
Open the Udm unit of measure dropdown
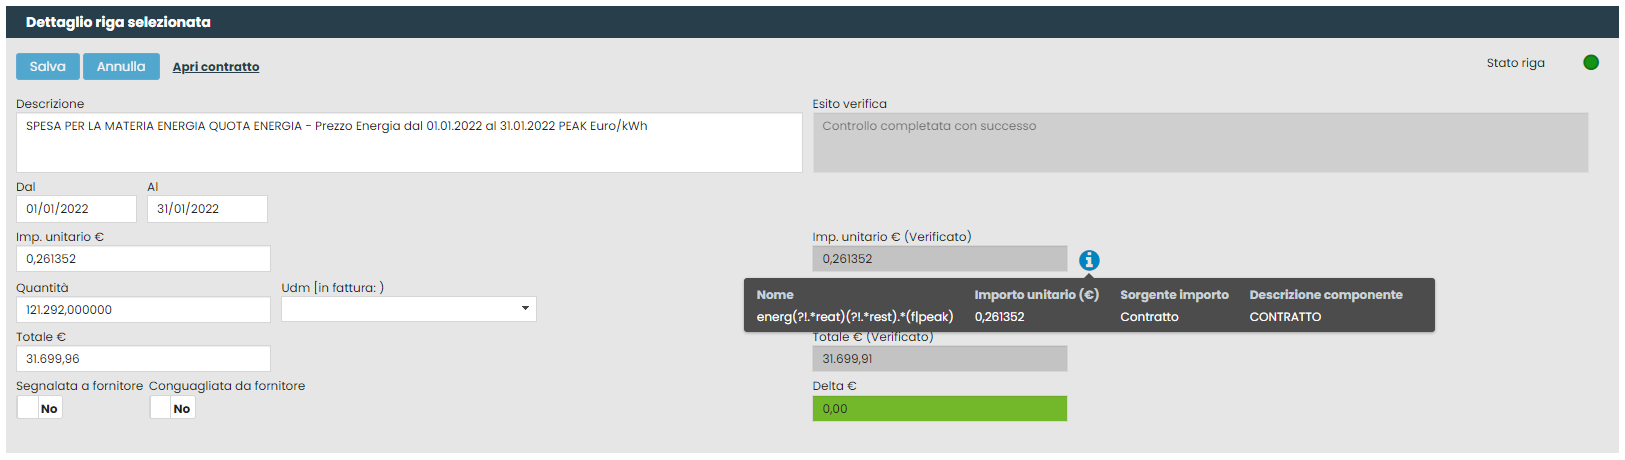tap(408, 309)
